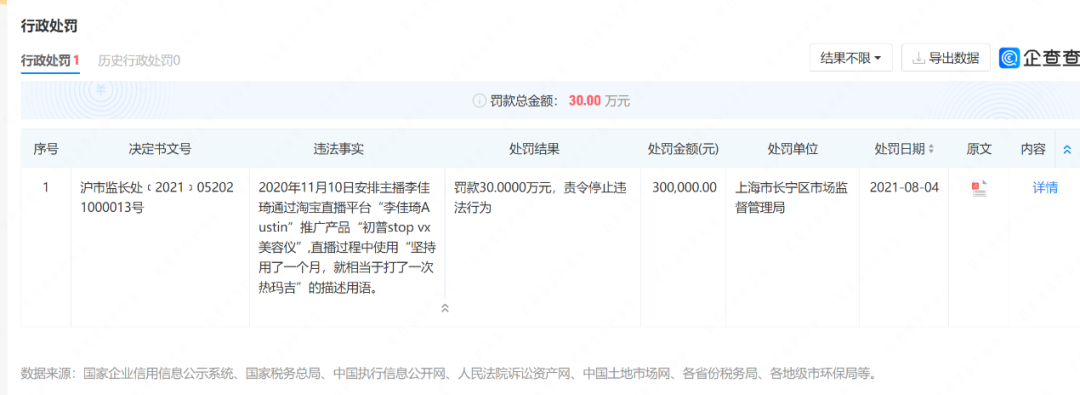This screenshot has height=395, width=1080.
Task: Click the 数据来源 footer text
Action: coord(449,374)
